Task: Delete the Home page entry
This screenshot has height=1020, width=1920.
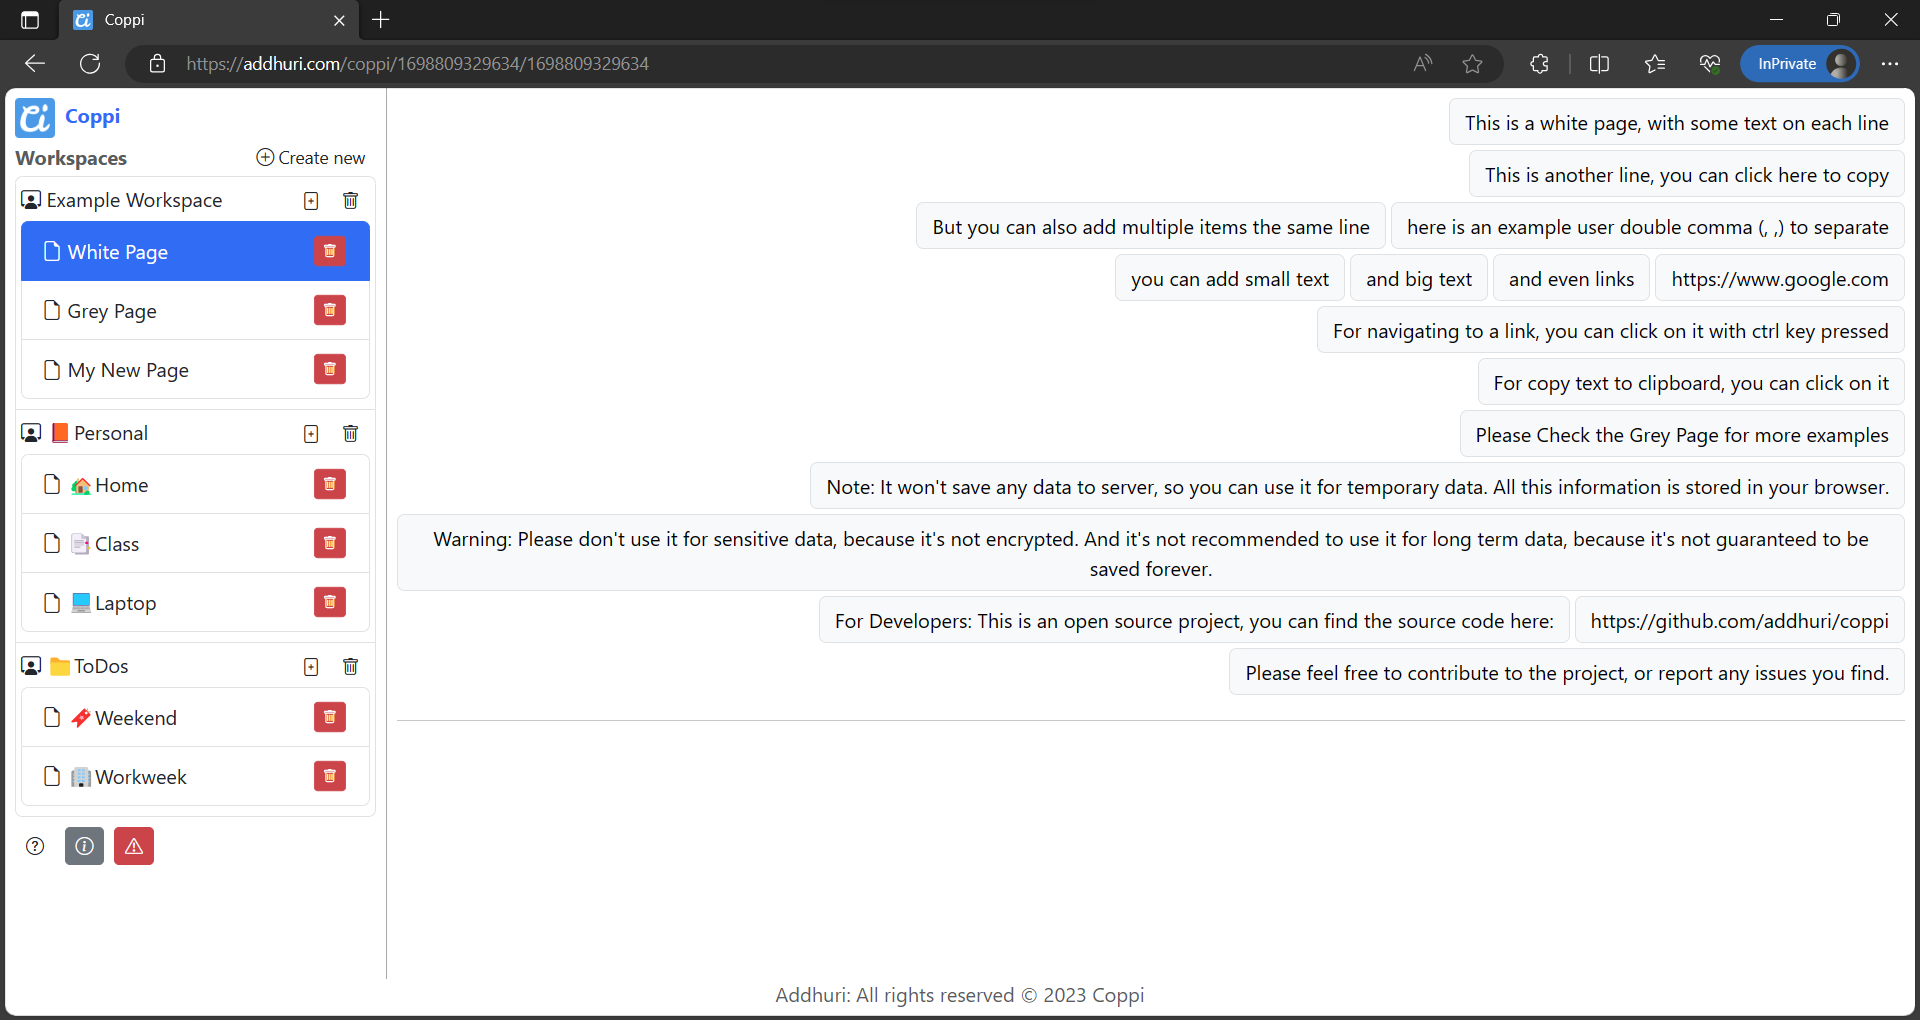Action: [330, 484]
